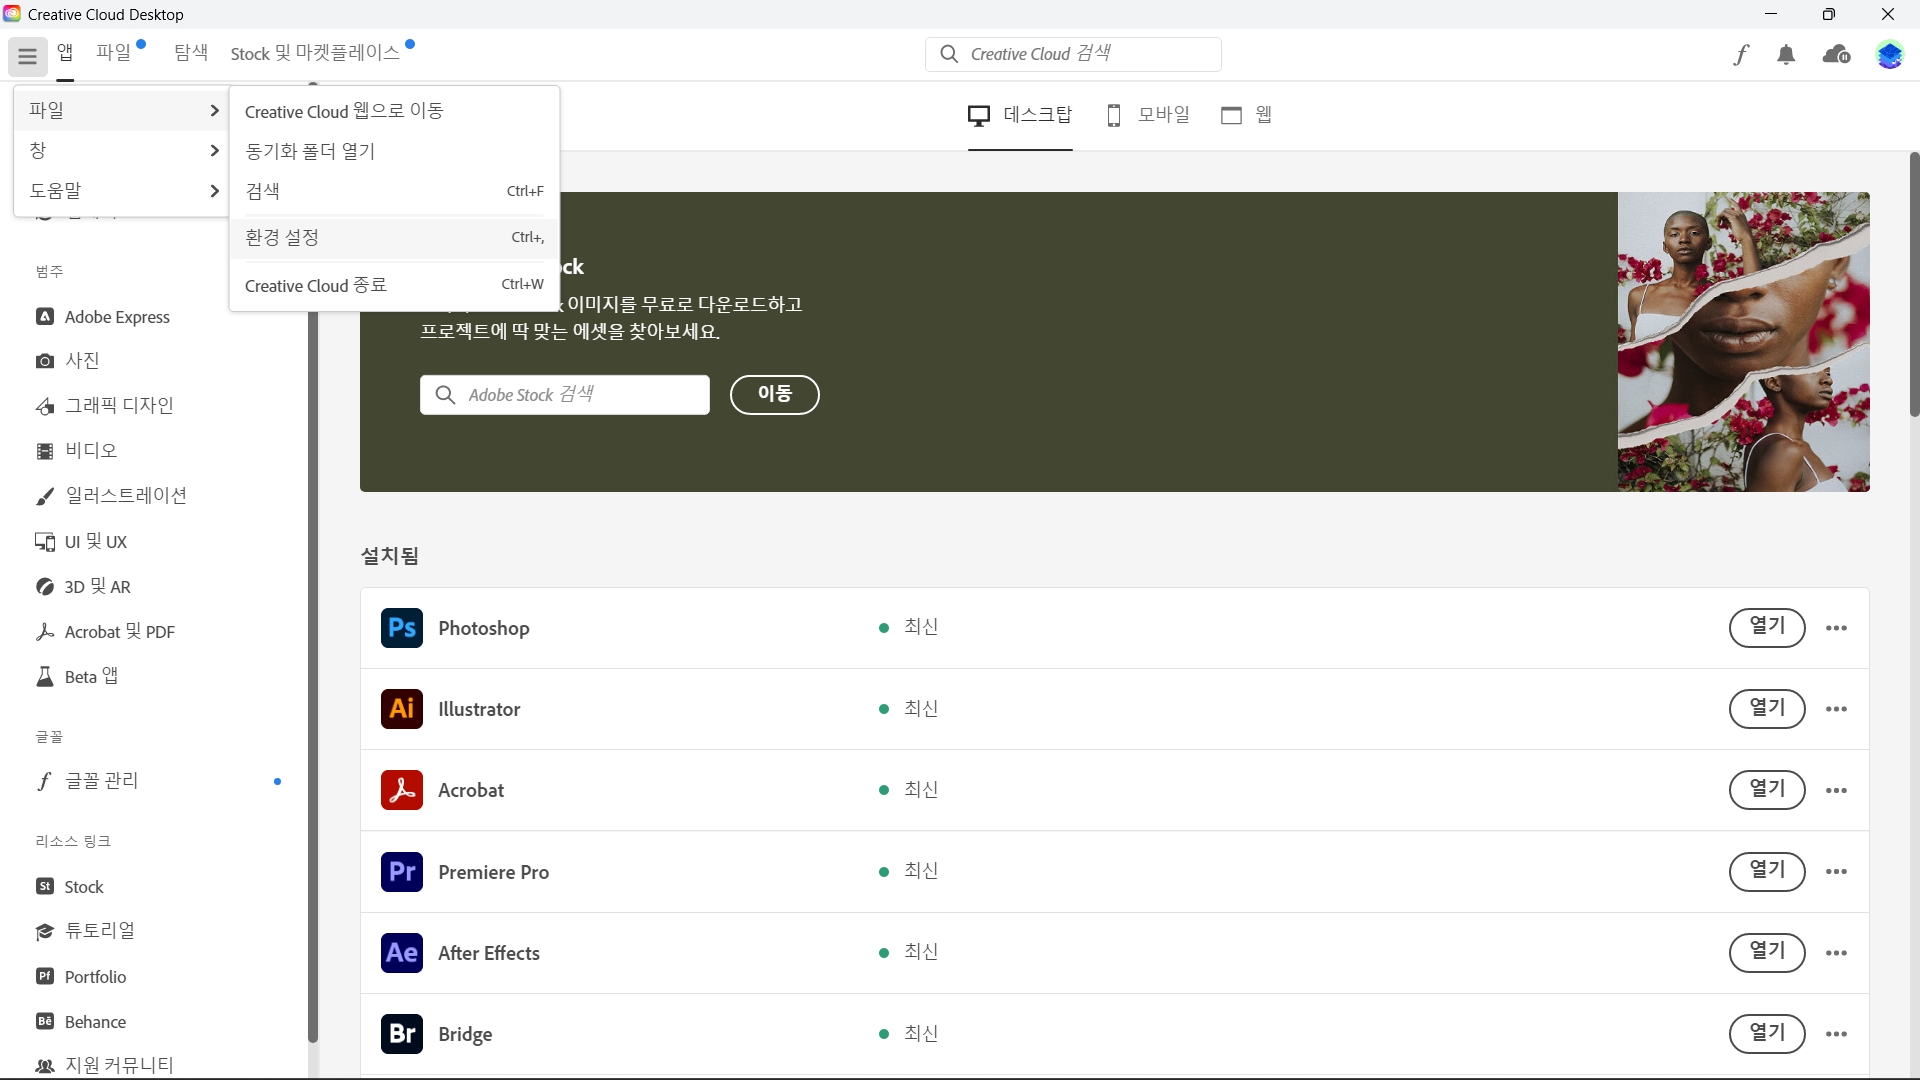1920x1080 pixels.
Task: Open more options for Photoshop
Action: coord(1836,628)
